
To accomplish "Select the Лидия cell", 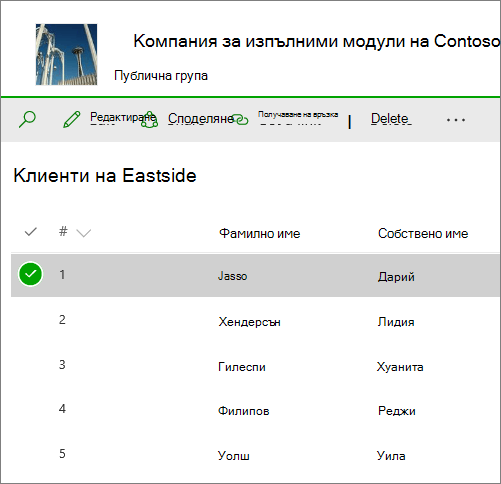I will (x=396, y=322).
